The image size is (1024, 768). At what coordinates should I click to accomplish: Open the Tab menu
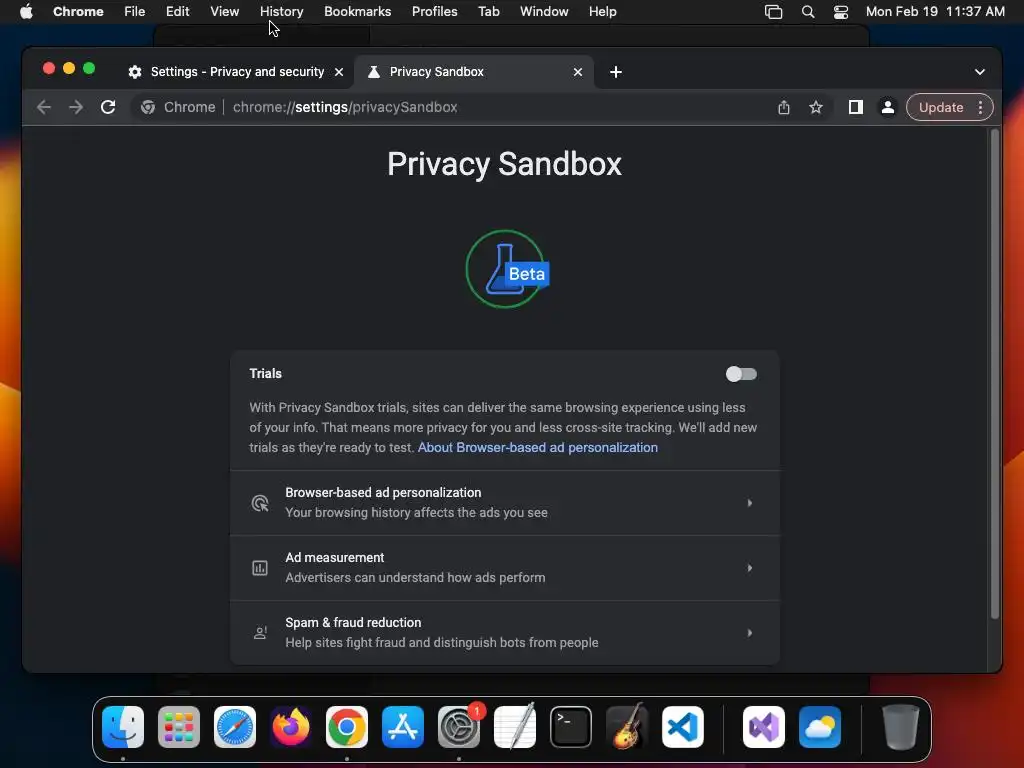pyautogui.click(x=488, y=11)
